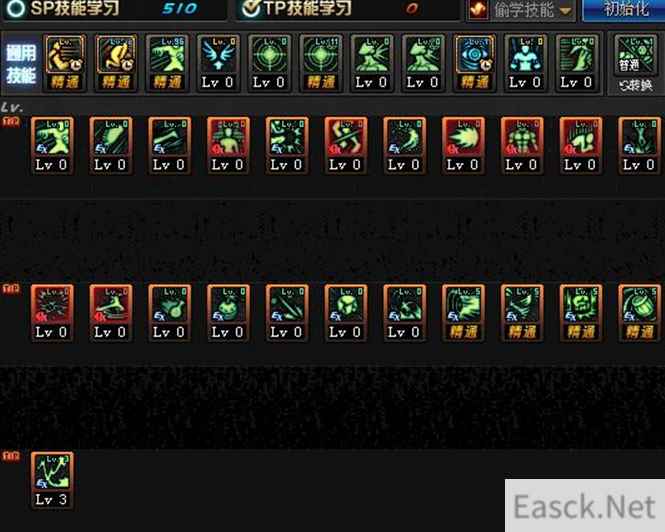Viewport: 665px width, 532px height.
Task: Collapse the first EX skill row marker
Action: click(11, 122)
